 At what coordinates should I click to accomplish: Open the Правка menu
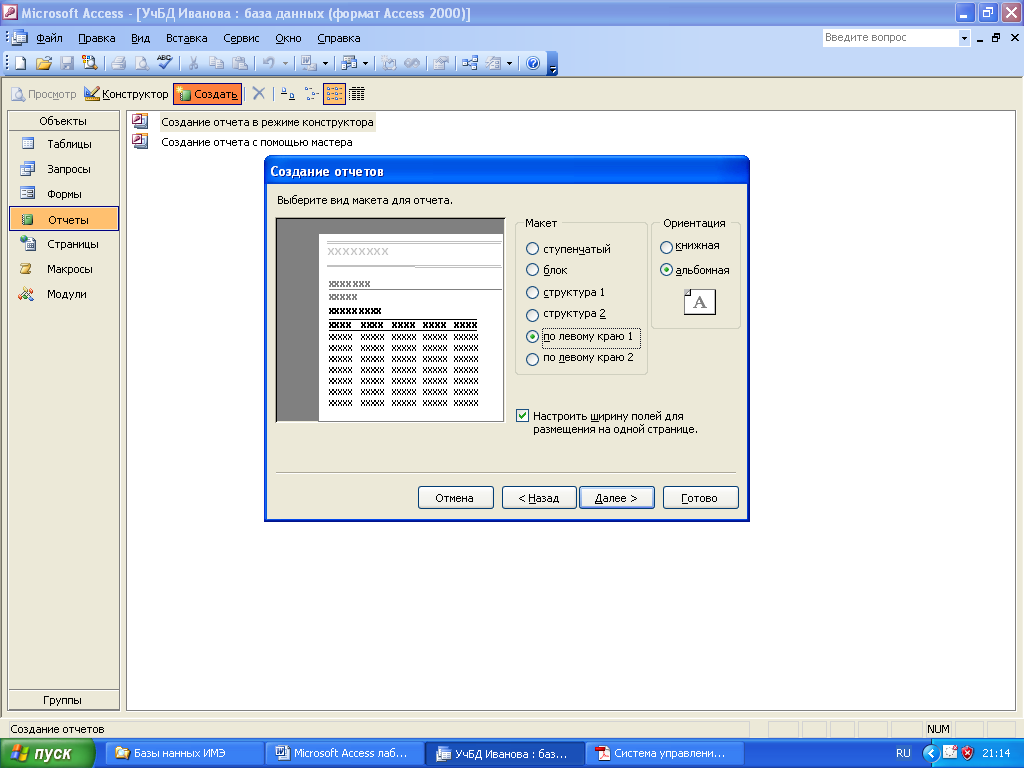click(x=97, y=38)
